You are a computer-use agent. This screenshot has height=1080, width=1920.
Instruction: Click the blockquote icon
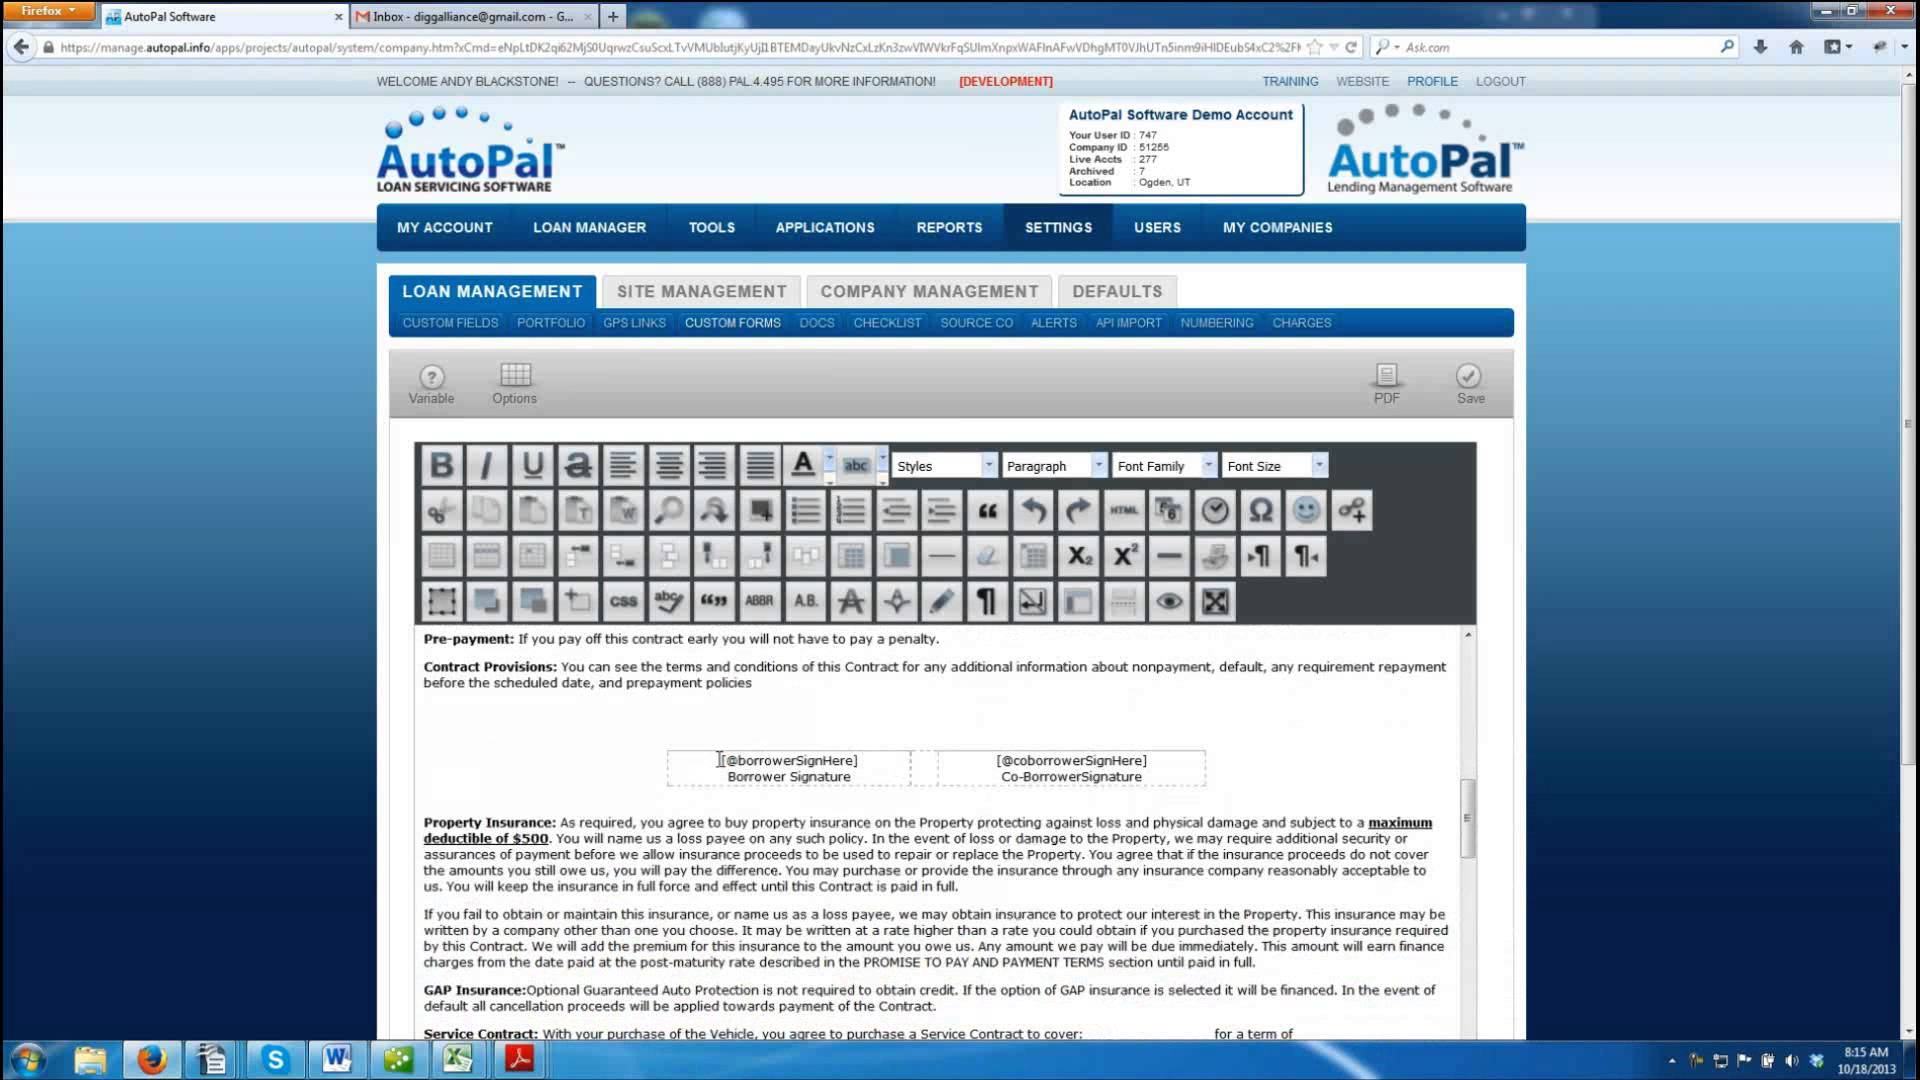[987, 511]
